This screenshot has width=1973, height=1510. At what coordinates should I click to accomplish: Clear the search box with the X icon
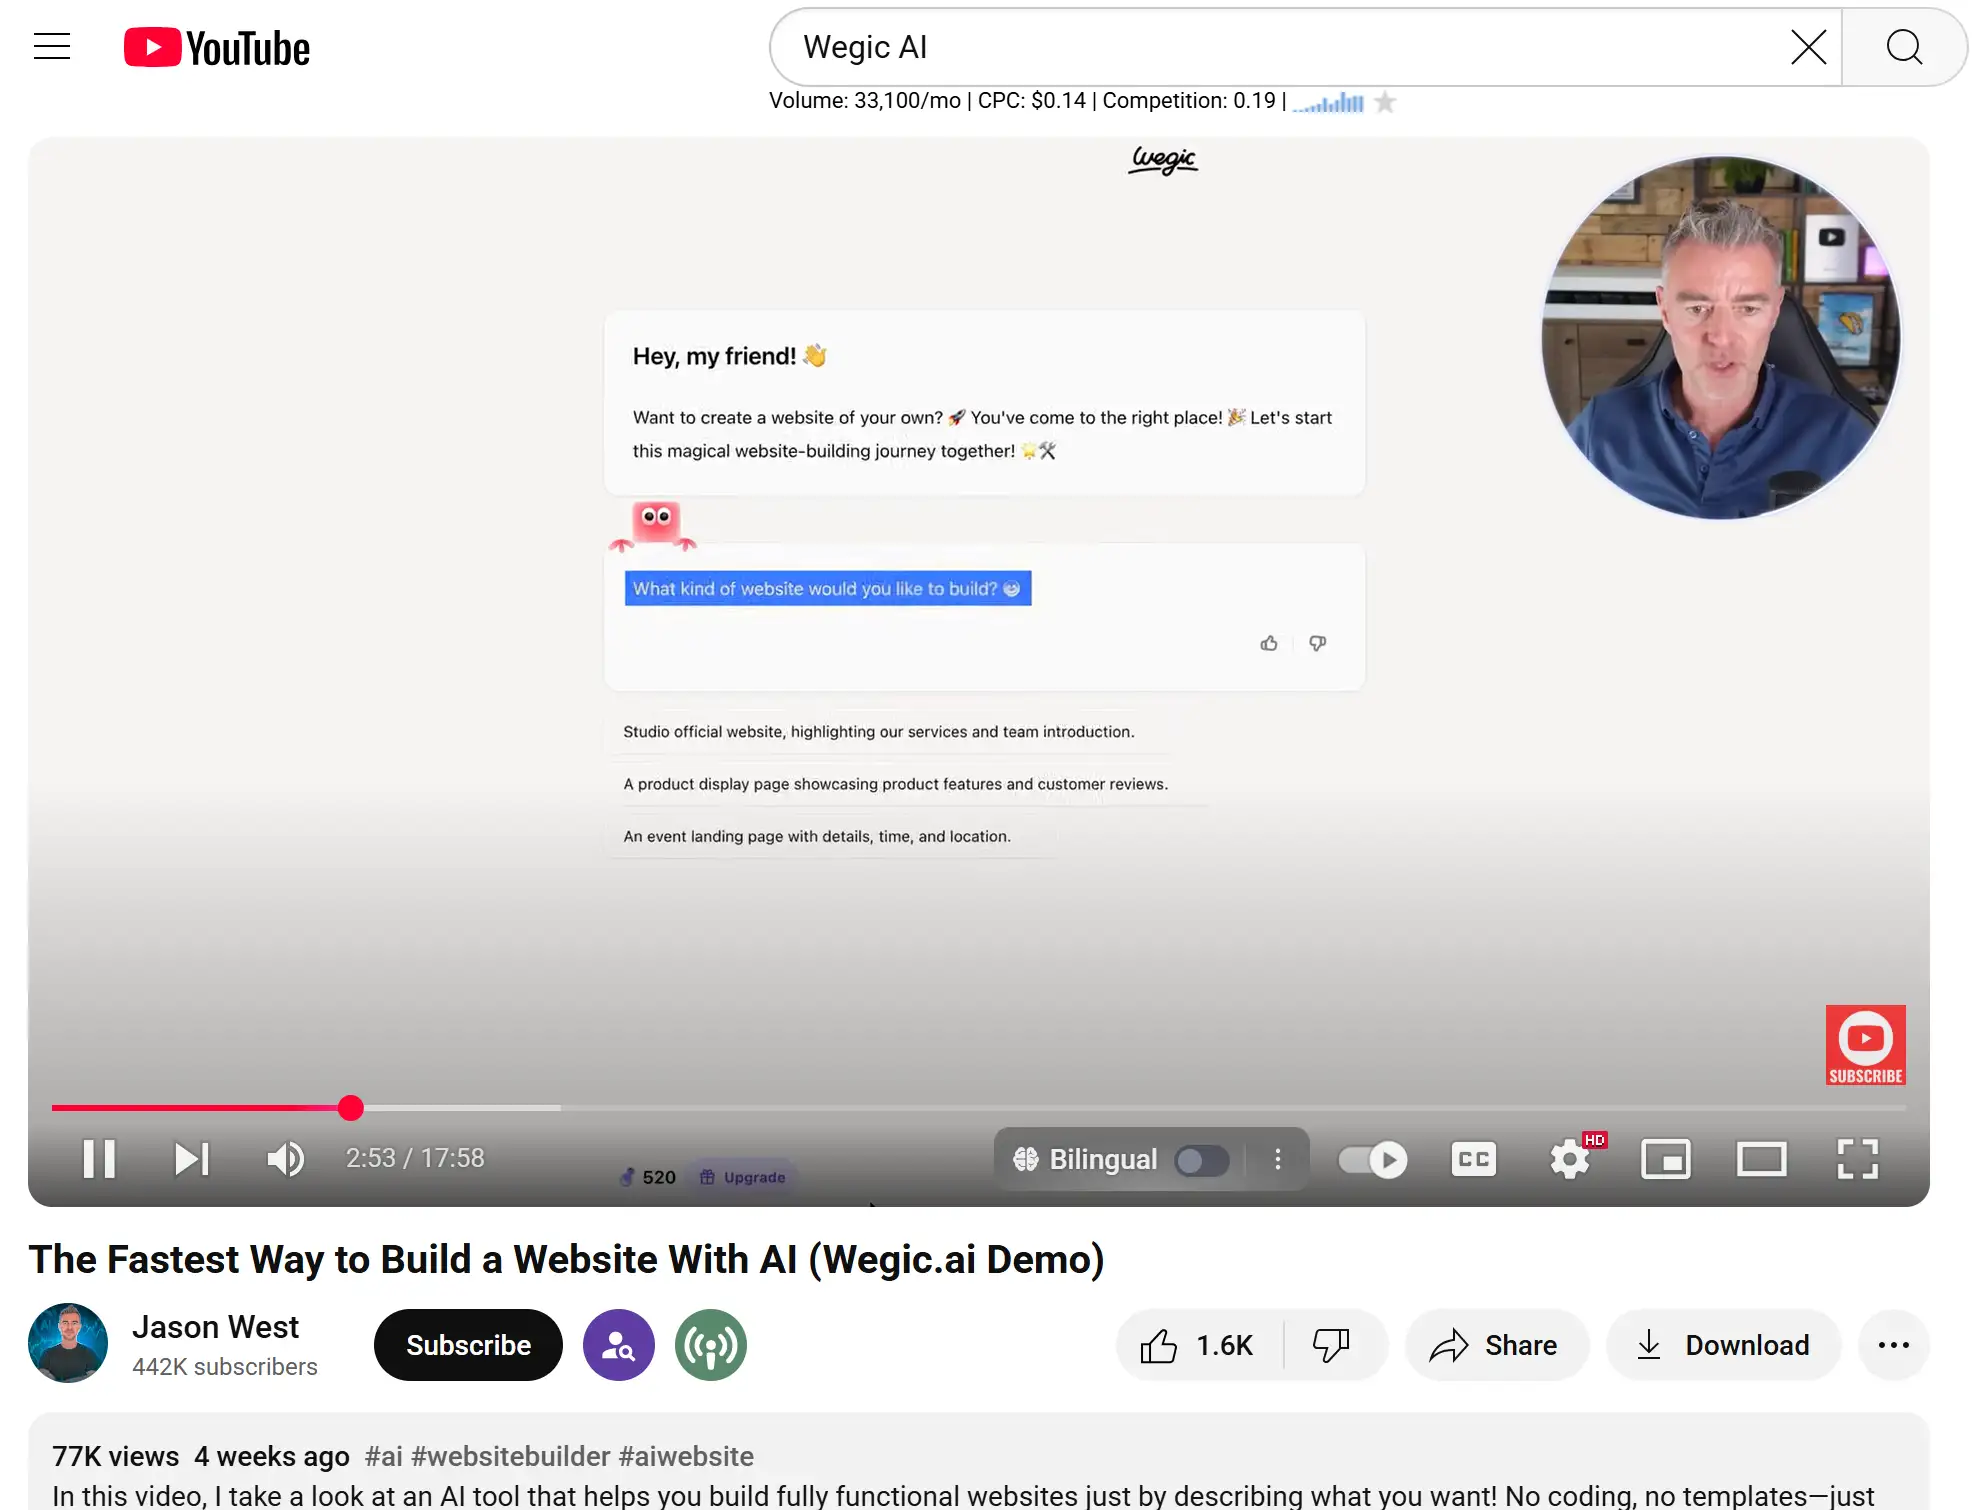(x=1808, y=47)
